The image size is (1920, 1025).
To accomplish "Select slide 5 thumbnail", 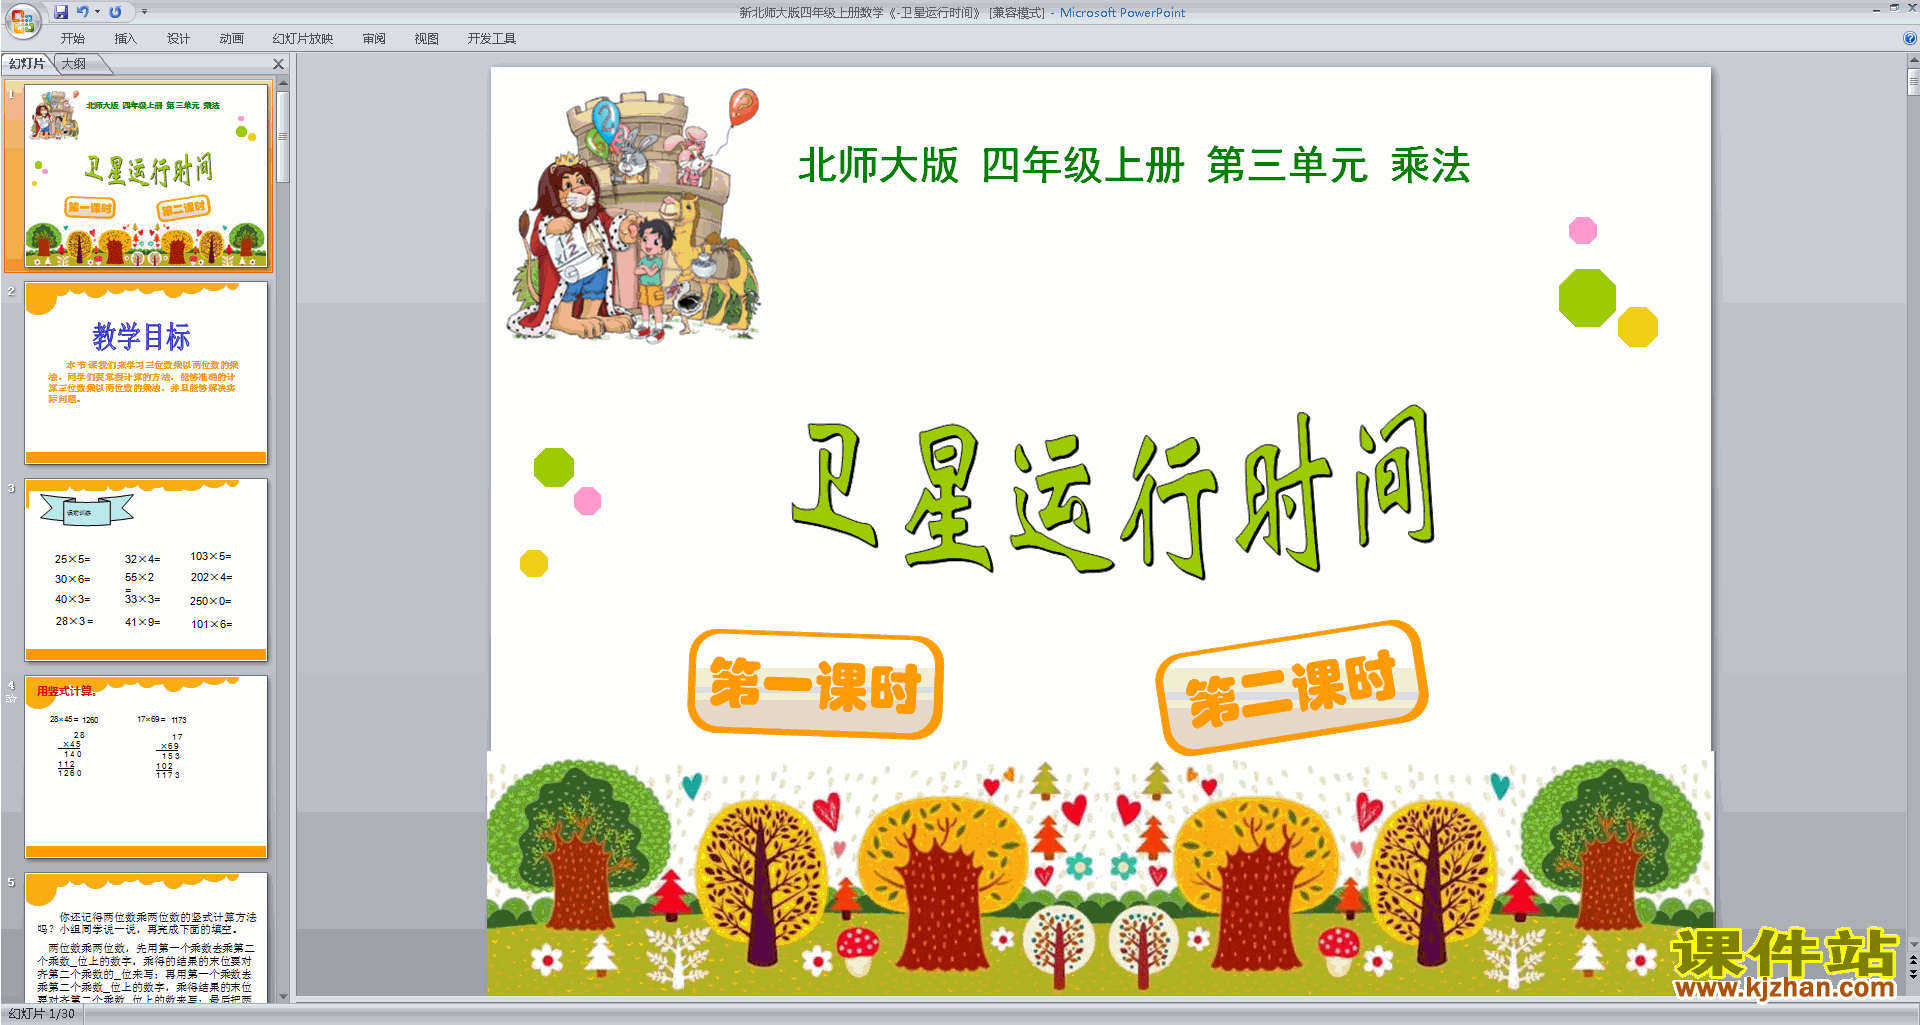I will pos(146,938).
